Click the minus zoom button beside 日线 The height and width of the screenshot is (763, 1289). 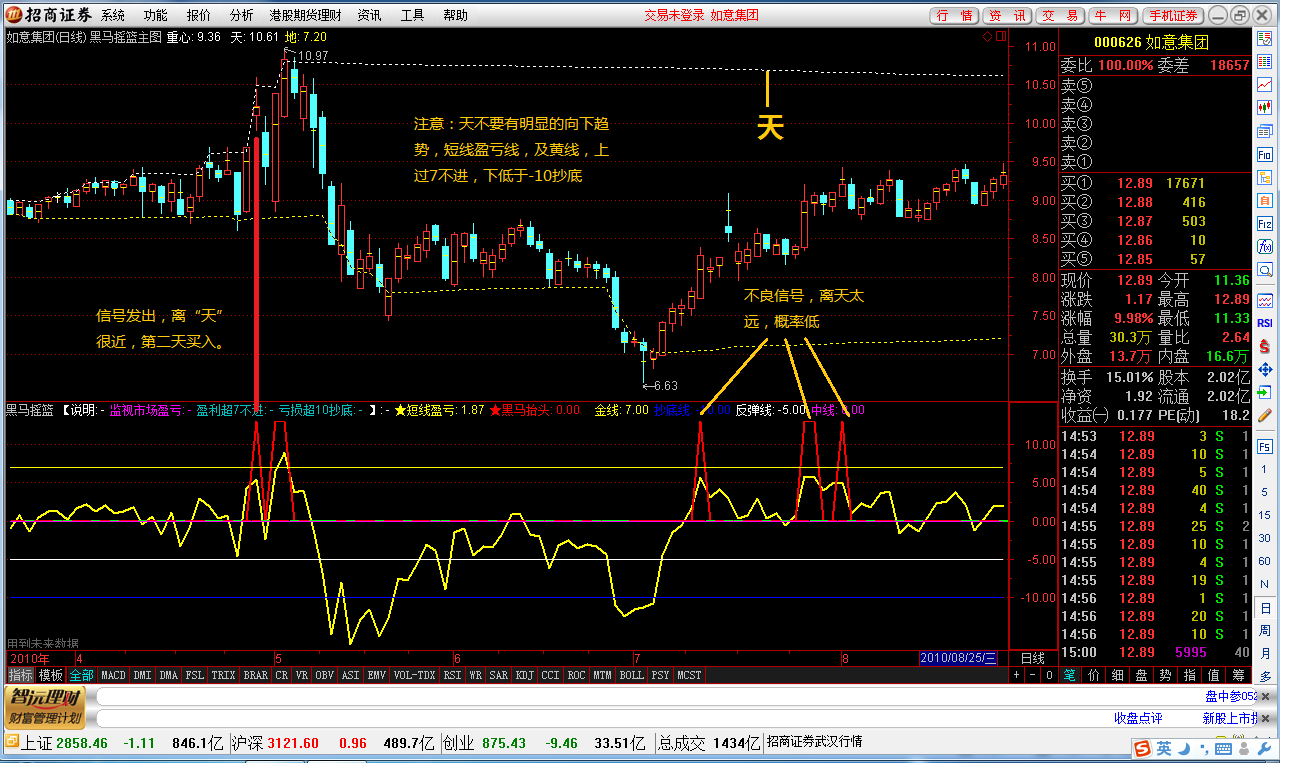[x=1032, y=675]
